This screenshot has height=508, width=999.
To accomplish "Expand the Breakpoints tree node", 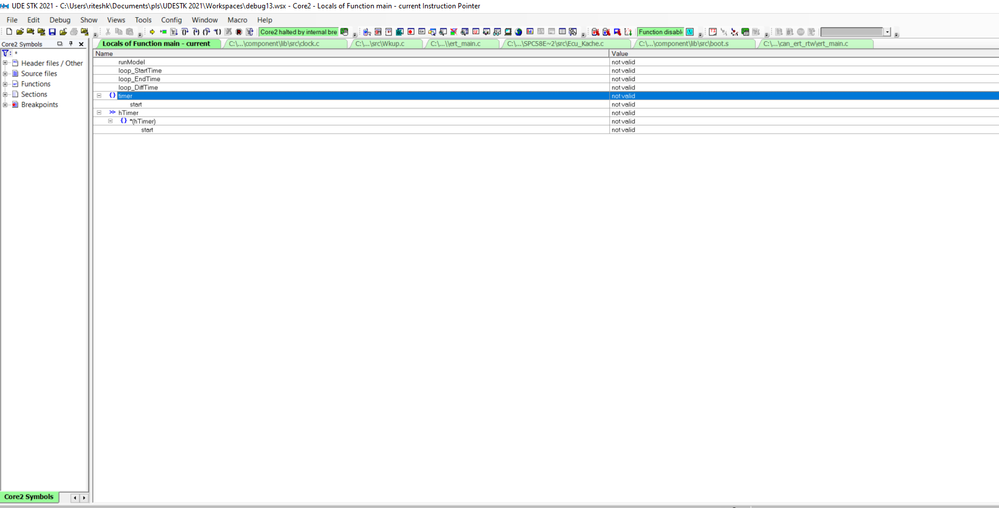I will [x=5, y=105].
